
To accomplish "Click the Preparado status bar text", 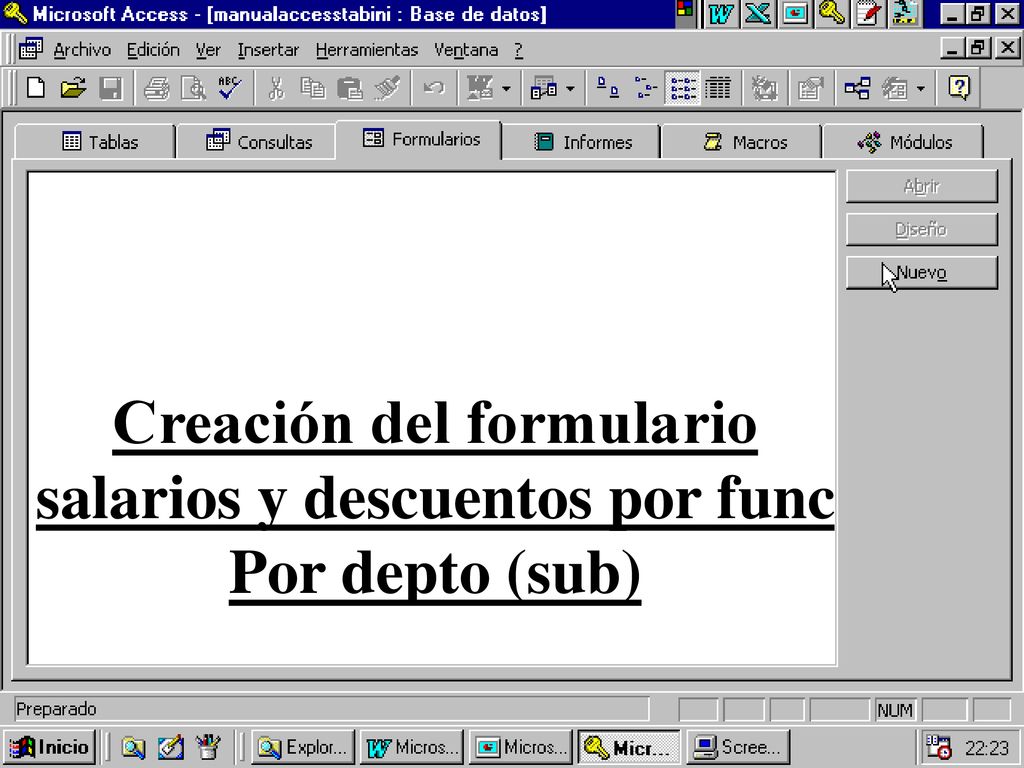I will tap(56, 709).
